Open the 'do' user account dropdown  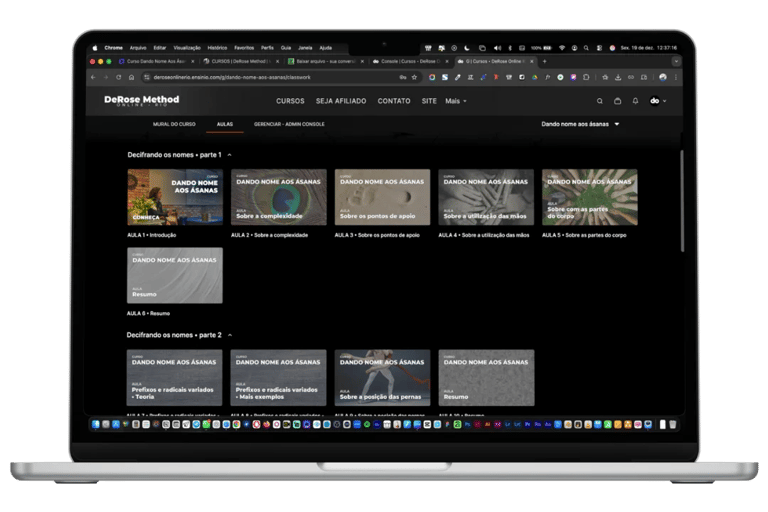point(658,101)
